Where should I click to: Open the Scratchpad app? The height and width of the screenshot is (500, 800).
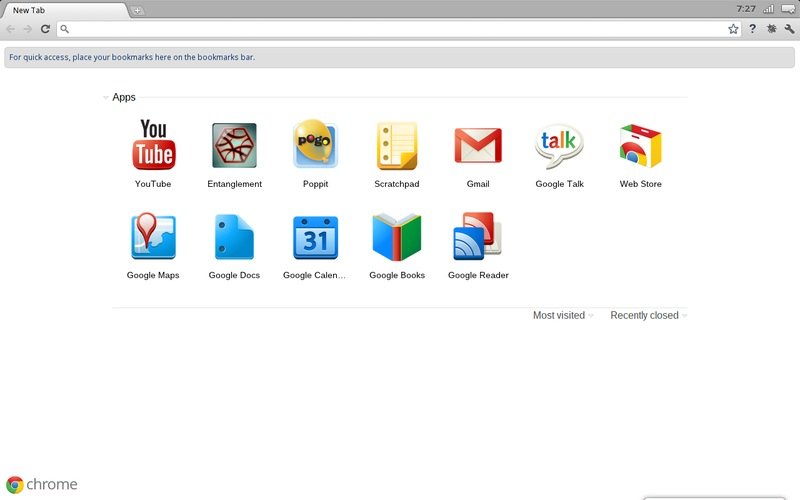[397, 145]
